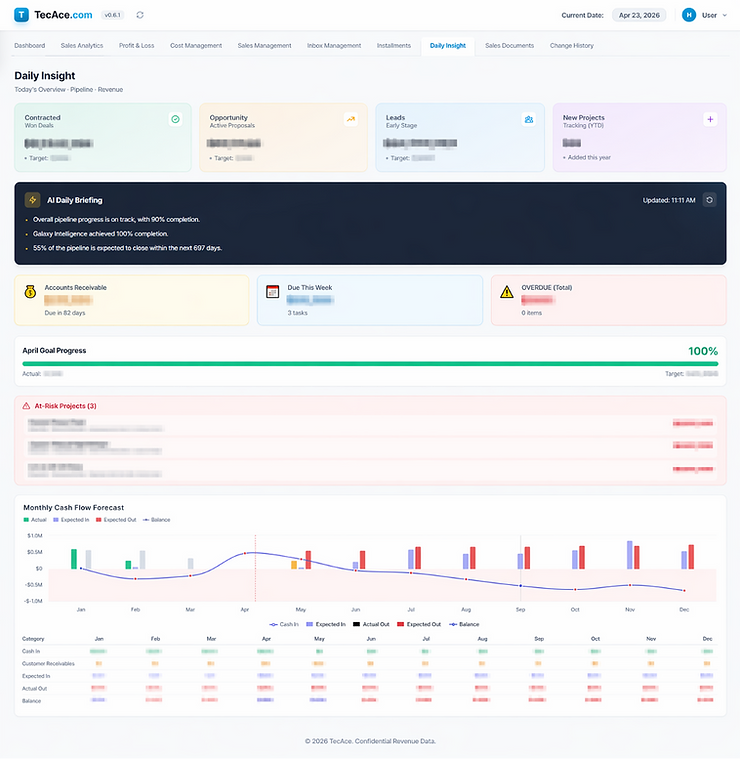Open the Sales Documents tab
Viewport: 740px width, 759px height.
pyautogui.click(x=509, y=46)
